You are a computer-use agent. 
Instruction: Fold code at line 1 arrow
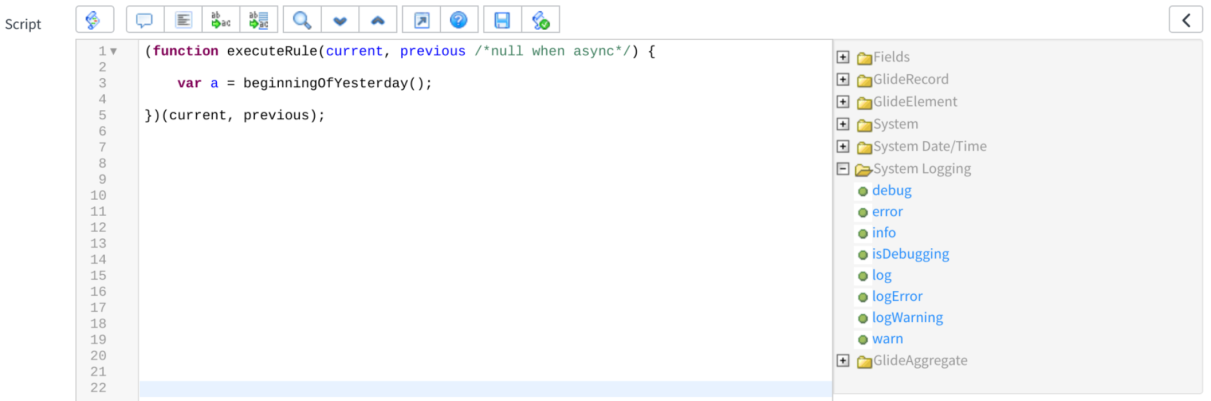[113, 51]
